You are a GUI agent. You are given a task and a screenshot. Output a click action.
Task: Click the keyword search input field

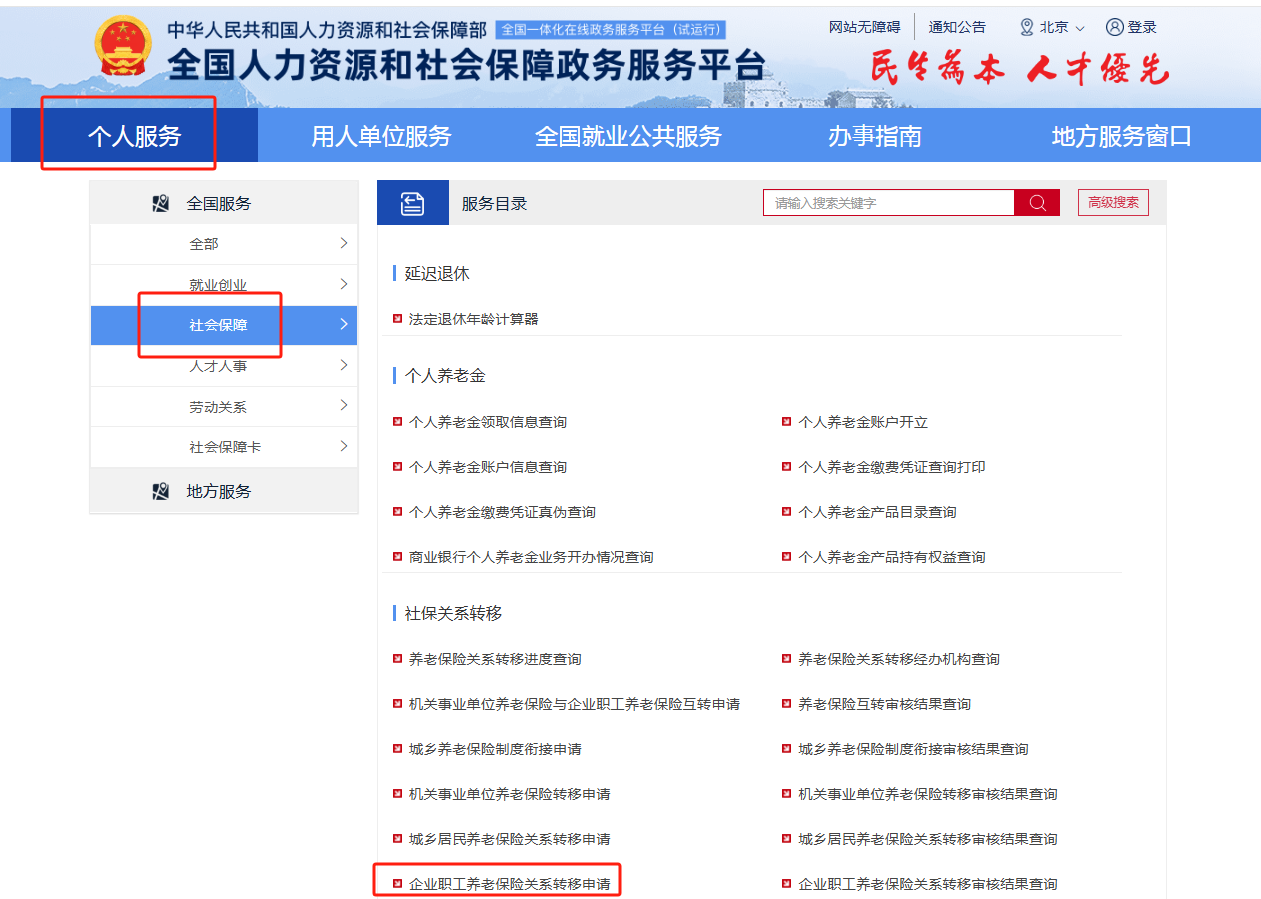(888, 203)
